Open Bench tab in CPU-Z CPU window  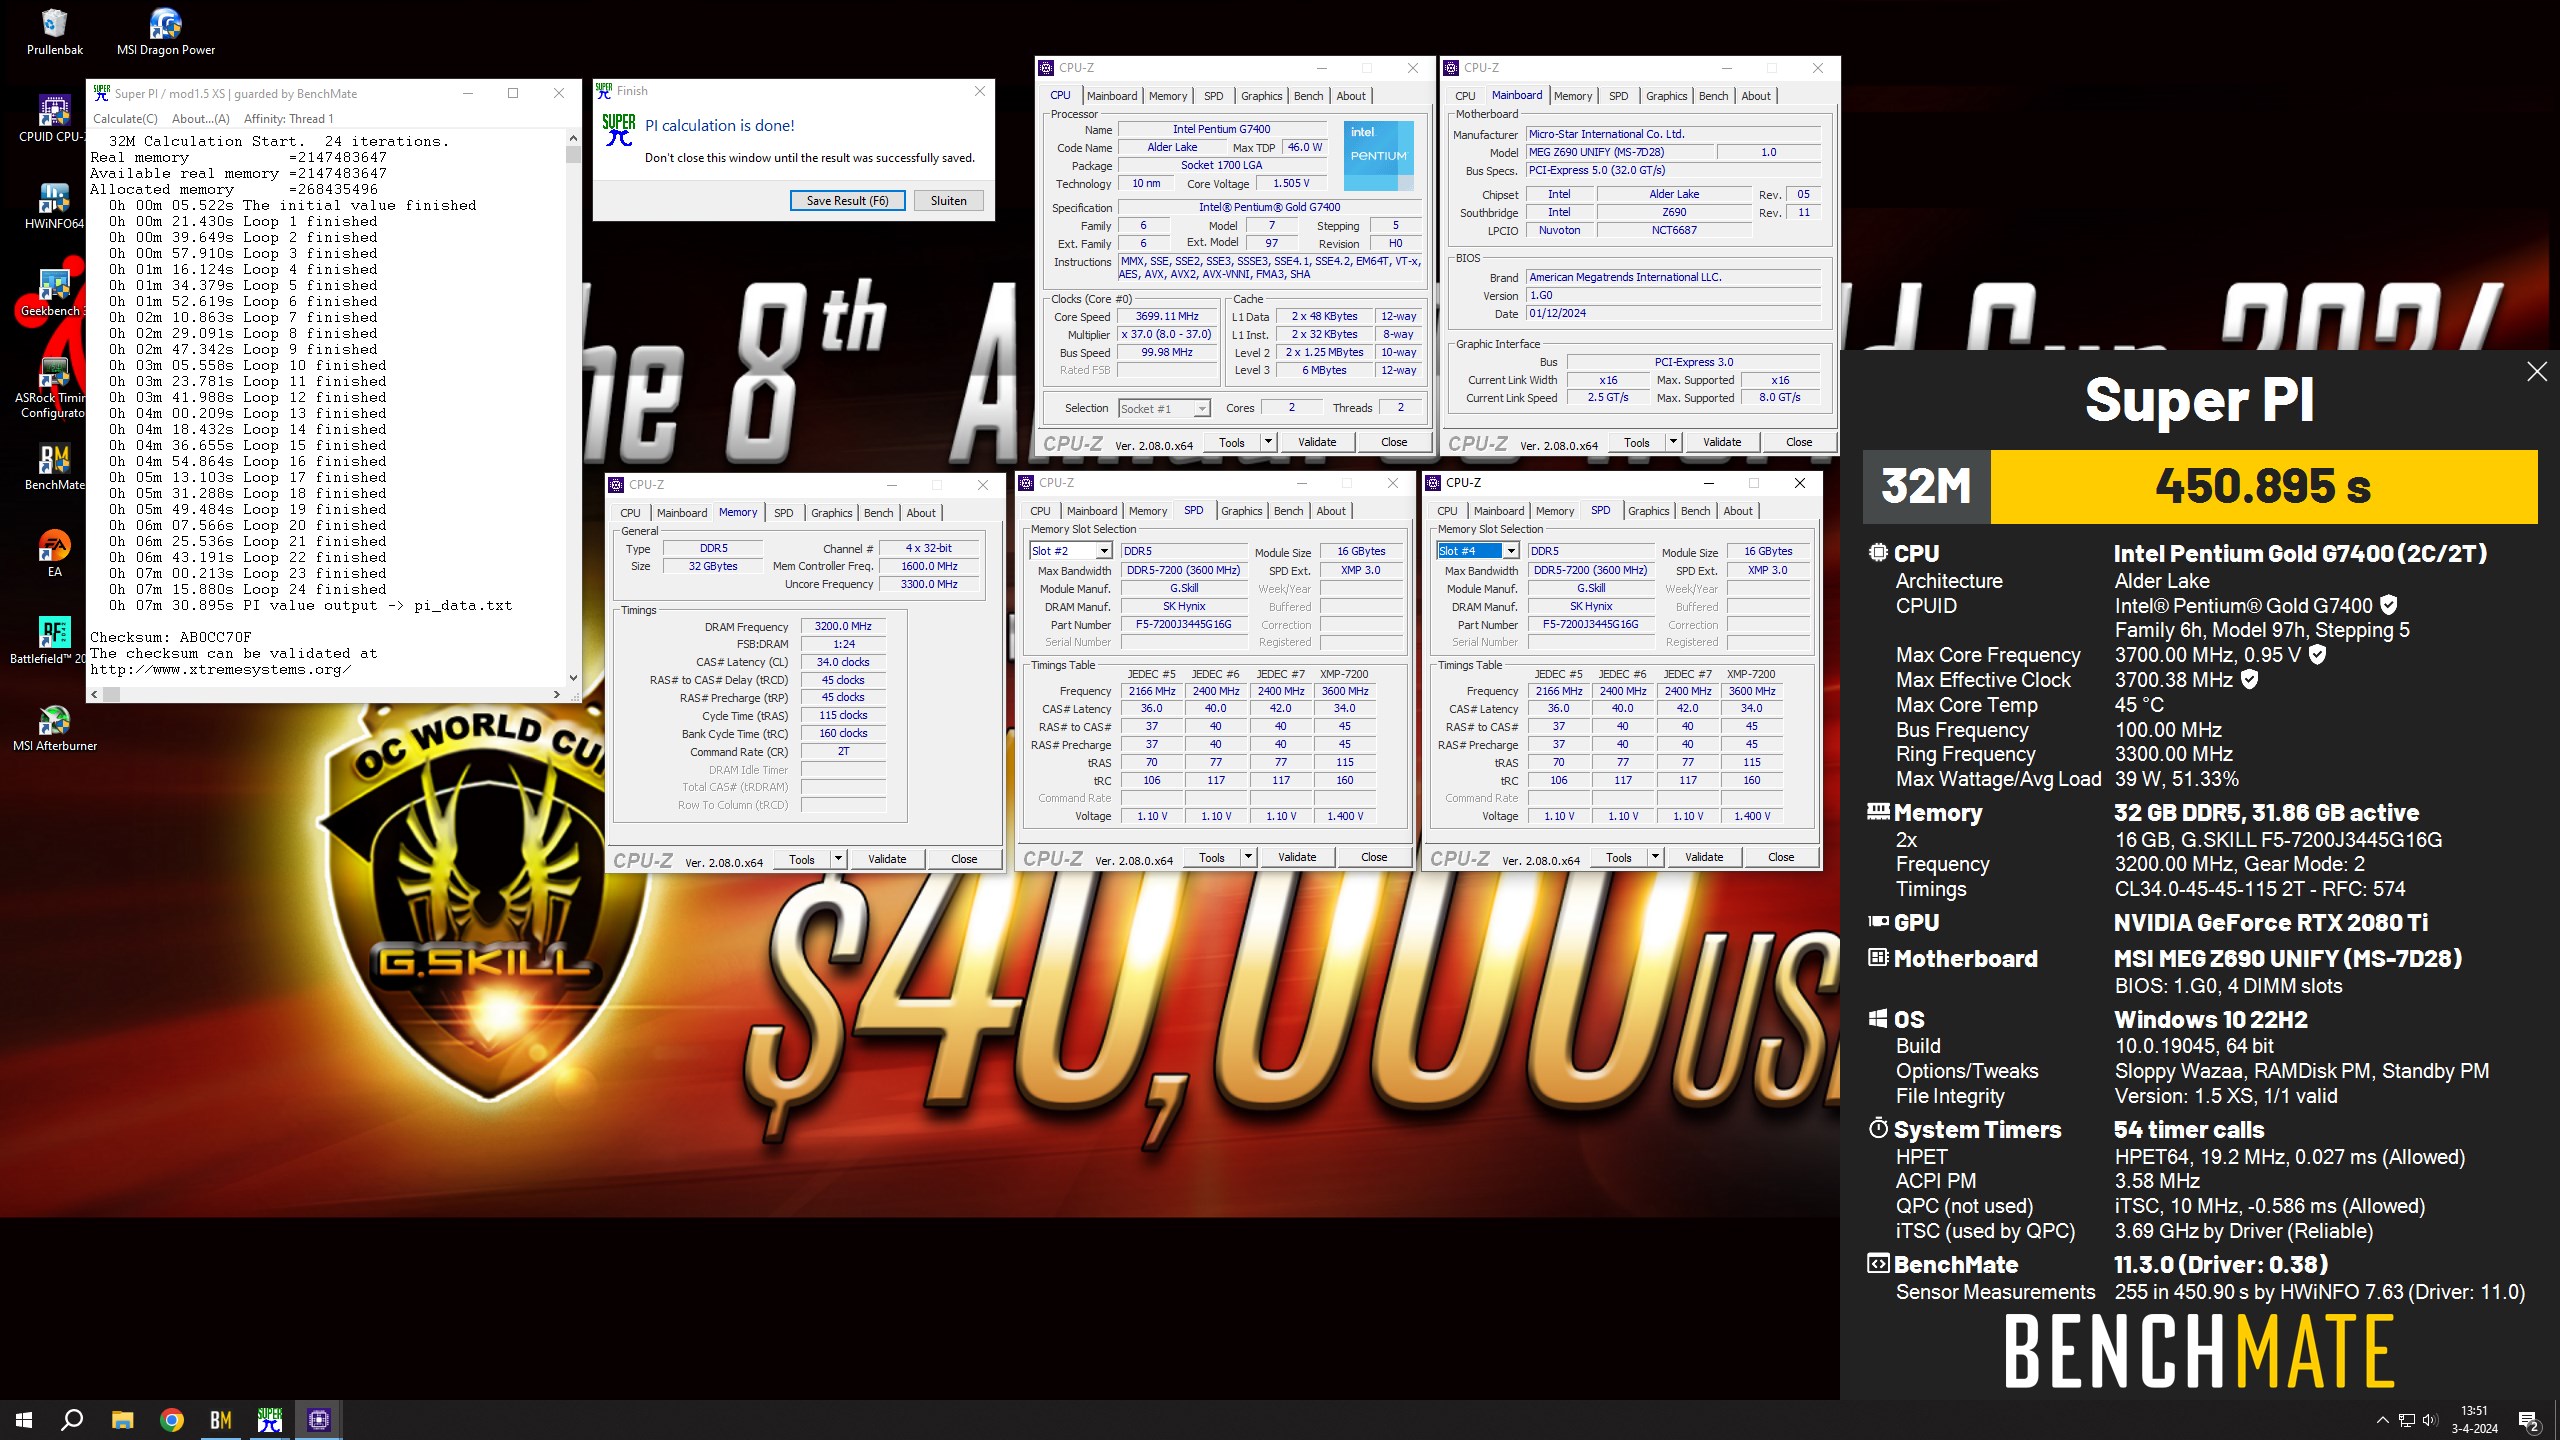(1308, 96)
